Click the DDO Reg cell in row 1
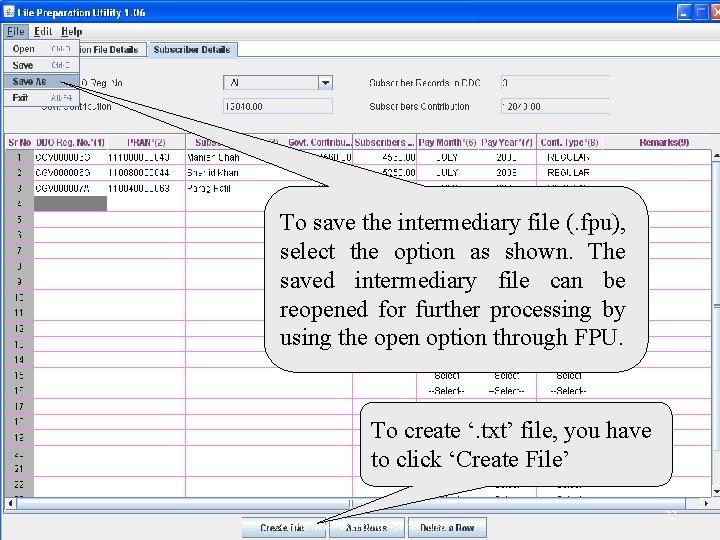 (70, 158)
